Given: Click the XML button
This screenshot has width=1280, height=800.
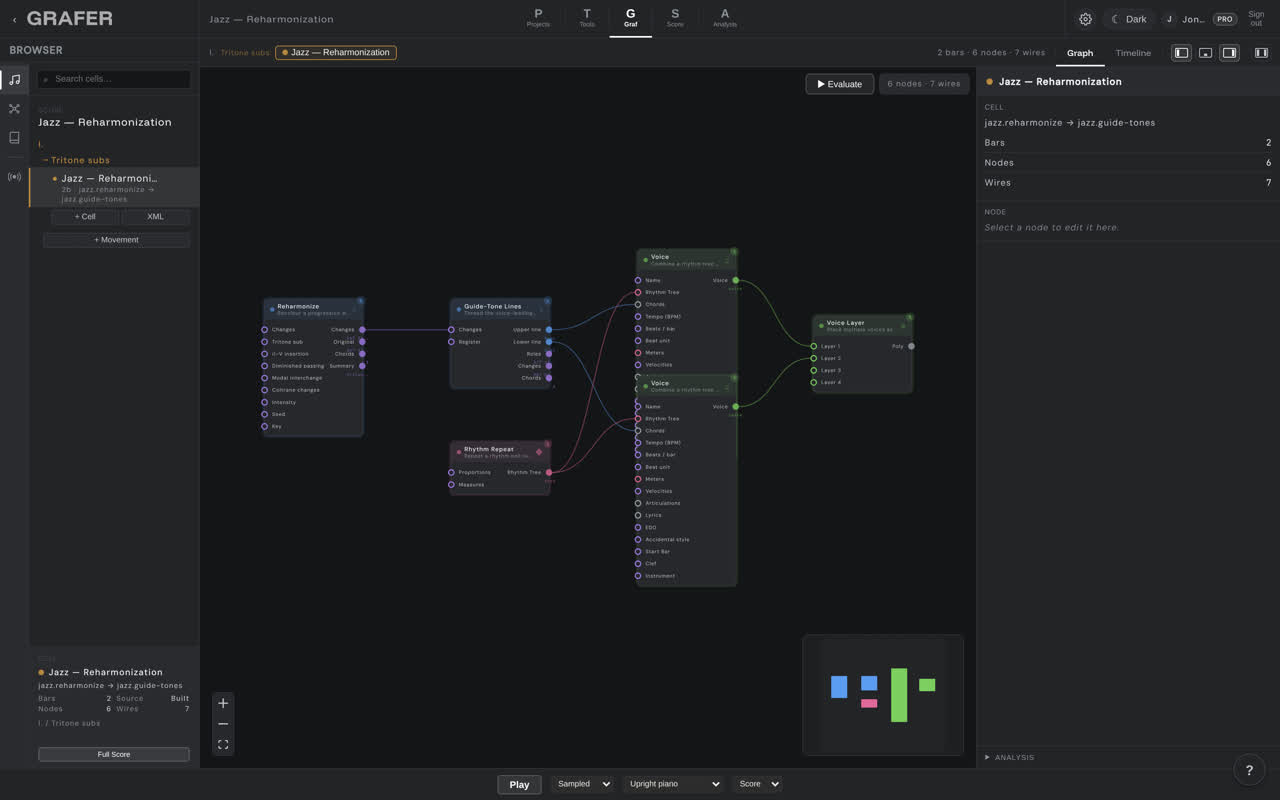Looking at the screenshot, I should click(155, 217).
